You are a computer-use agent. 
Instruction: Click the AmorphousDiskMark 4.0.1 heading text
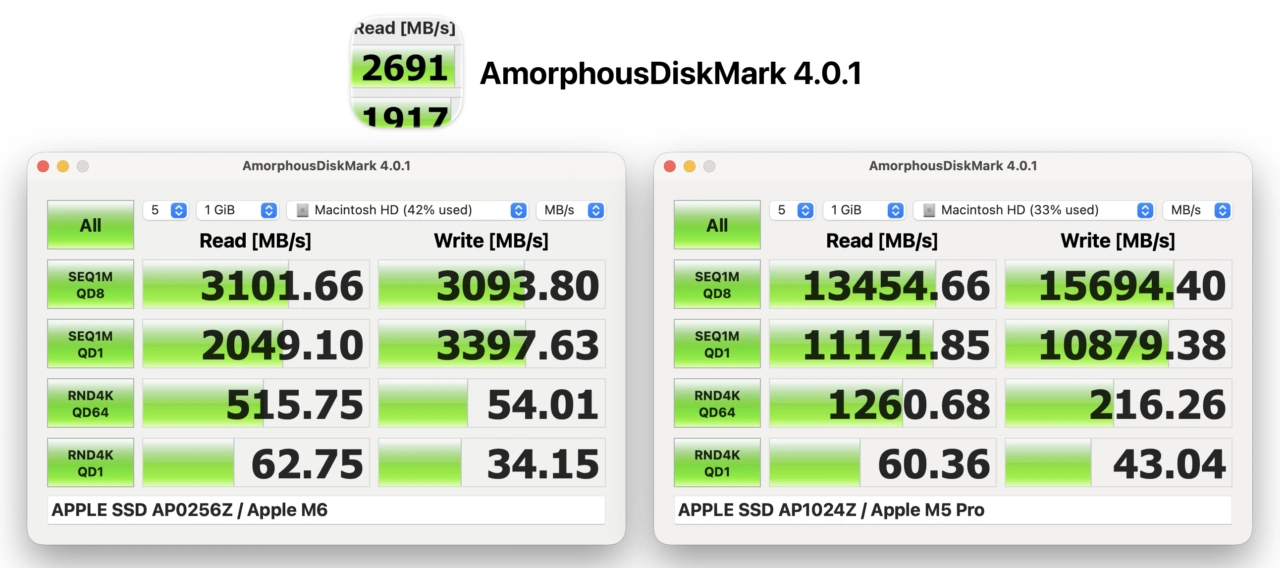(670, 74)
